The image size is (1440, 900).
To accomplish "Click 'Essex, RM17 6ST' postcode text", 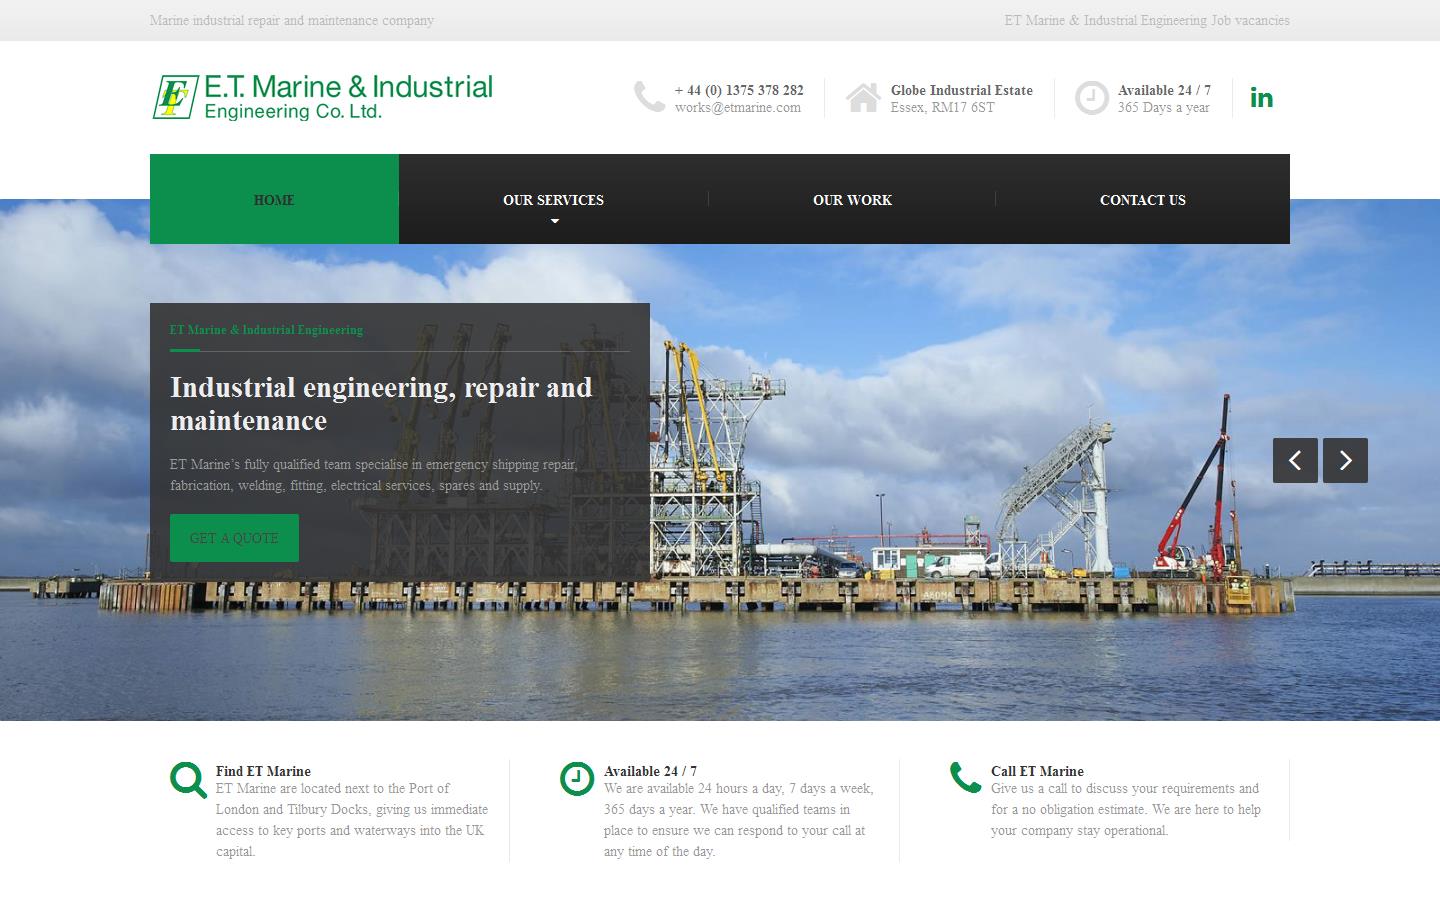I will 943,108.
